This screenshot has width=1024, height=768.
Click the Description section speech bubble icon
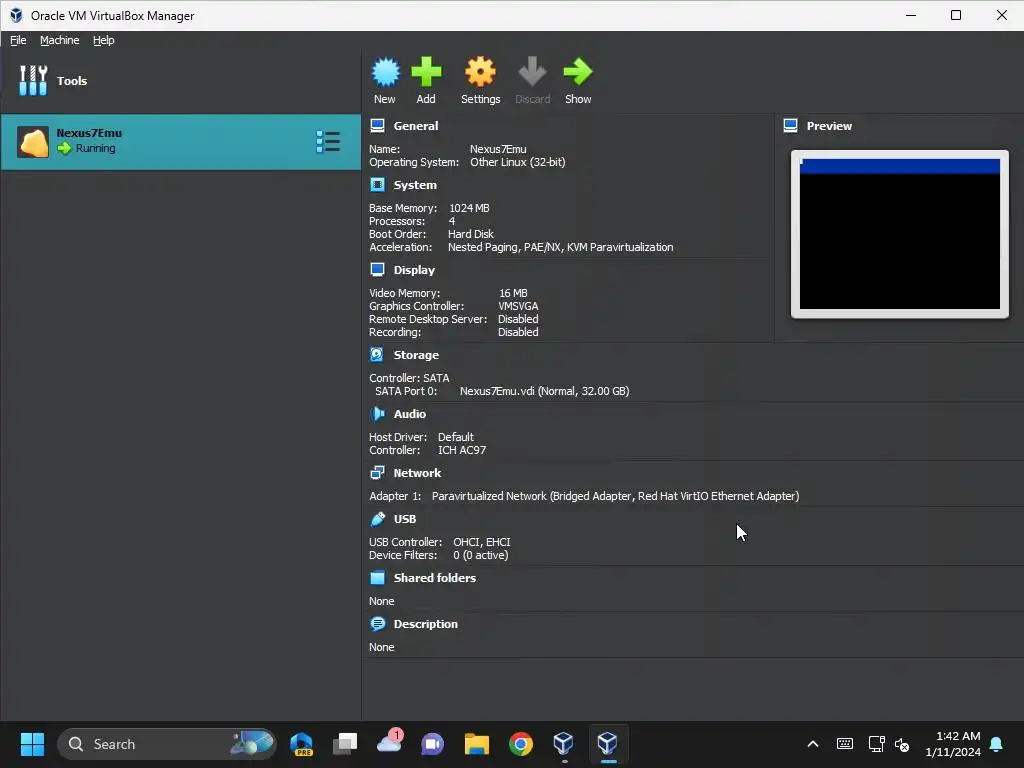(377, 624)
